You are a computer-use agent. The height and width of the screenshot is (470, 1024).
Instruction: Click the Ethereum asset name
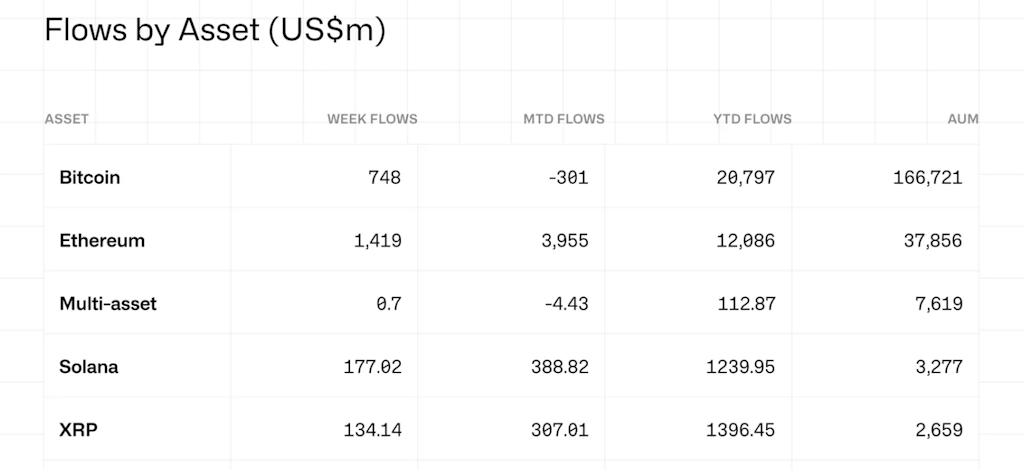click(x=102, y=241)
